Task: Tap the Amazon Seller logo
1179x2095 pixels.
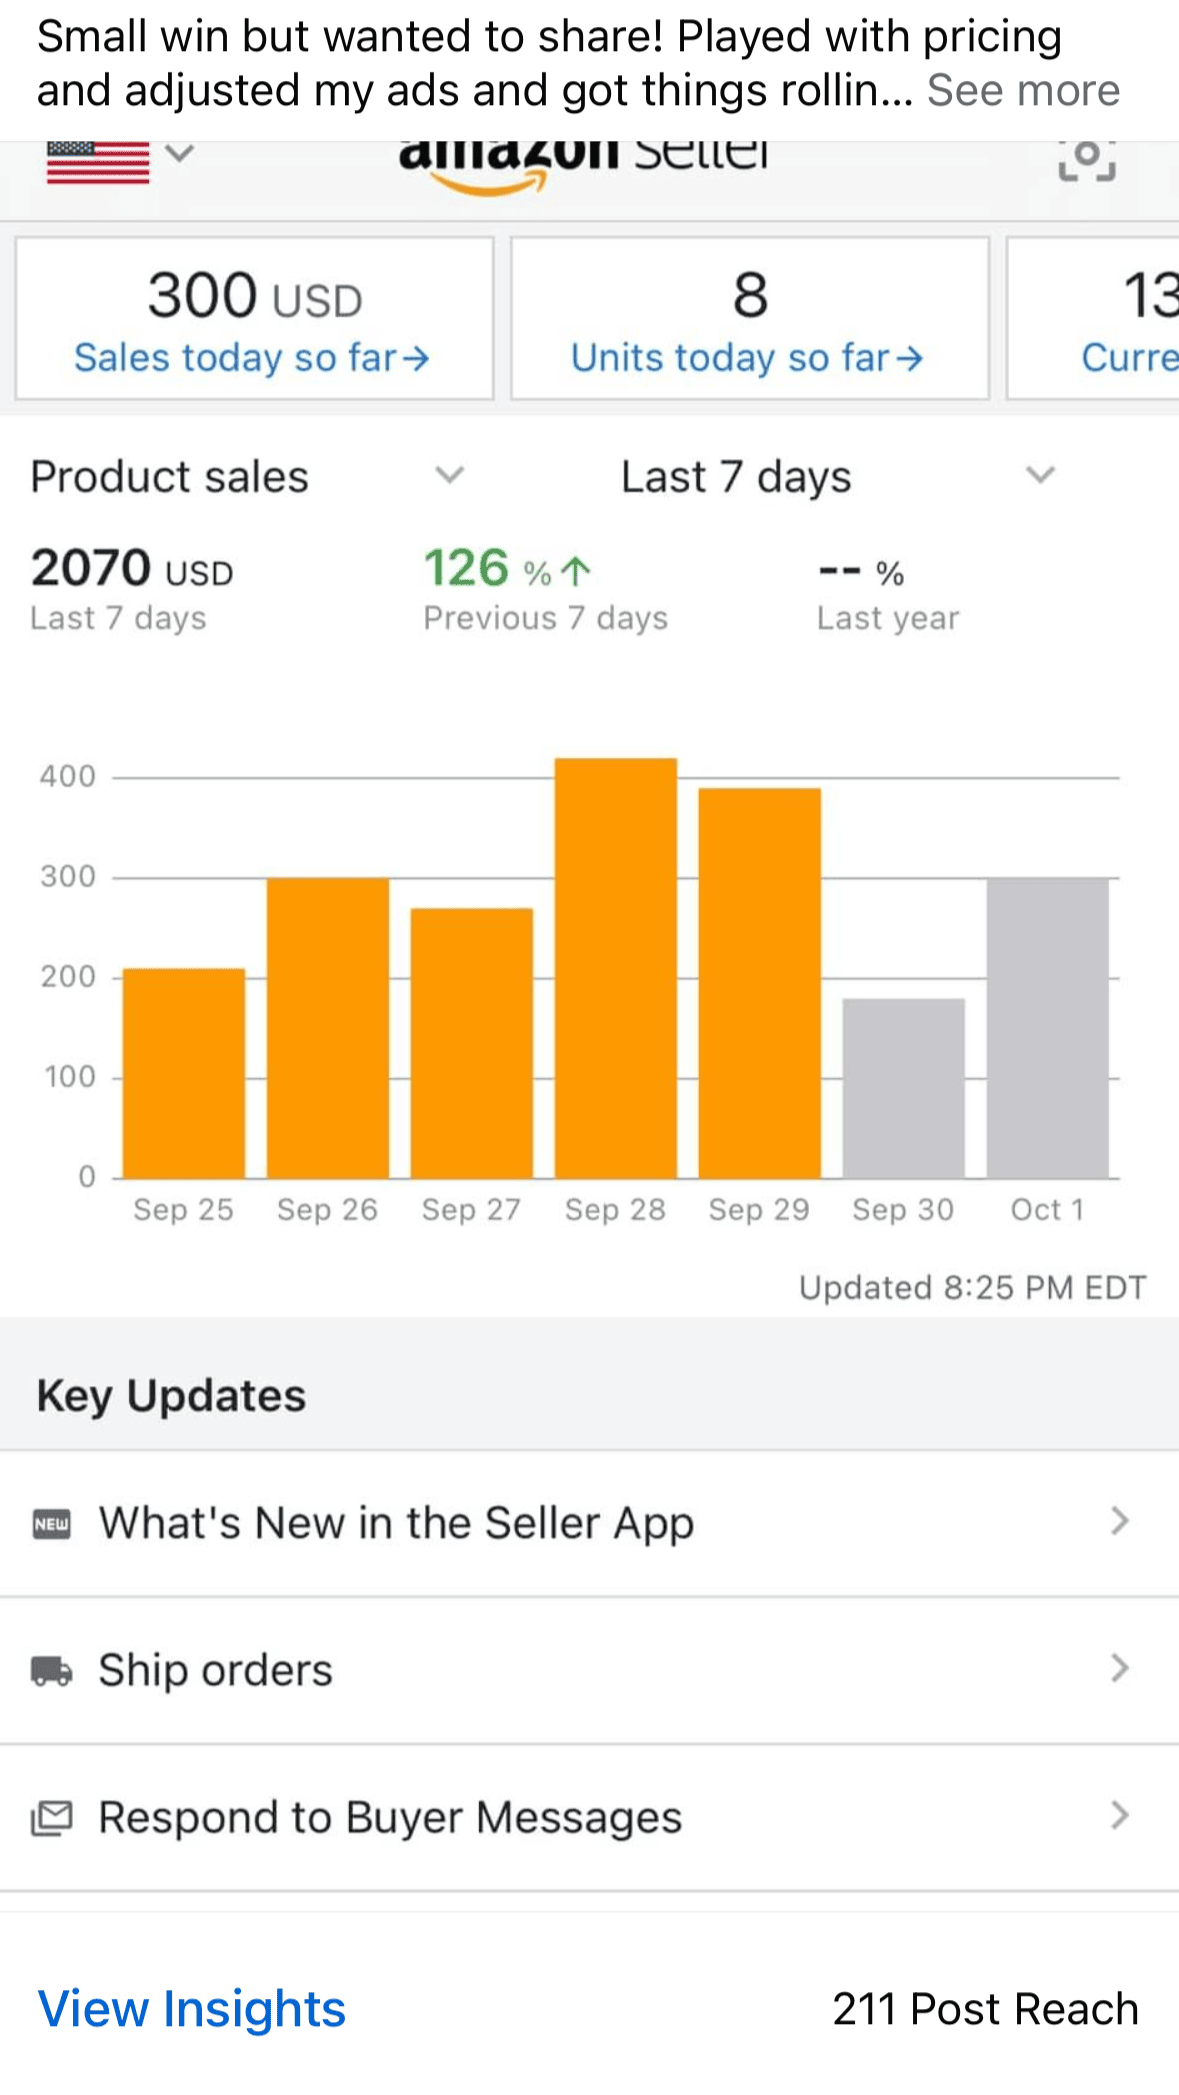Action: click(x=583, y=162)
